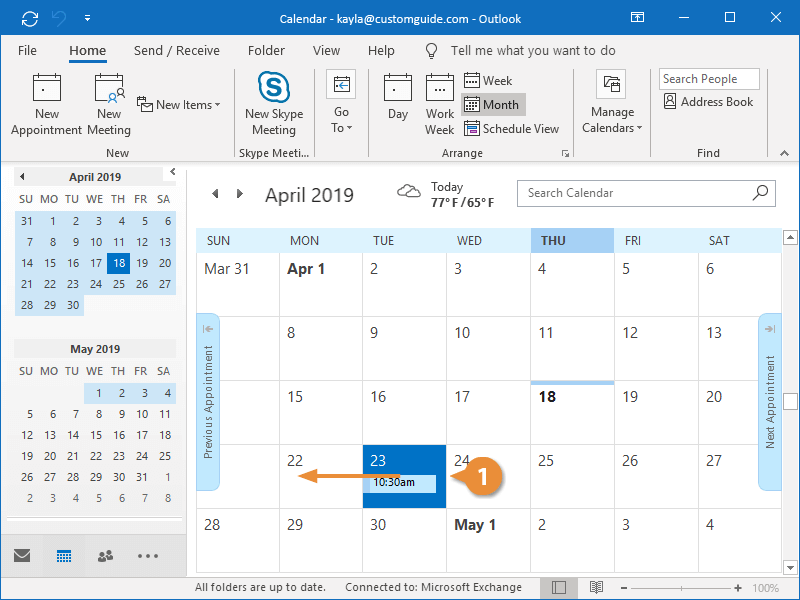Click the Tell me what you want to do box
This screenshot has height=600, width=800.
(x=533, y=51)
